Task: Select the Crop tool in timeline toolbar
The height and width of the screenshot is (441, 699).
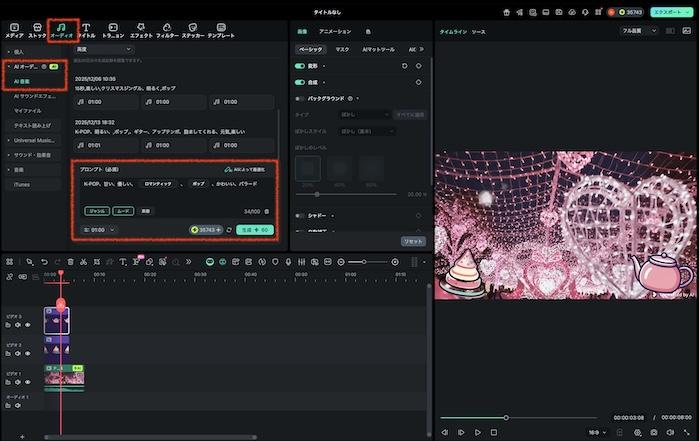Action: click(x=97, y=262)
